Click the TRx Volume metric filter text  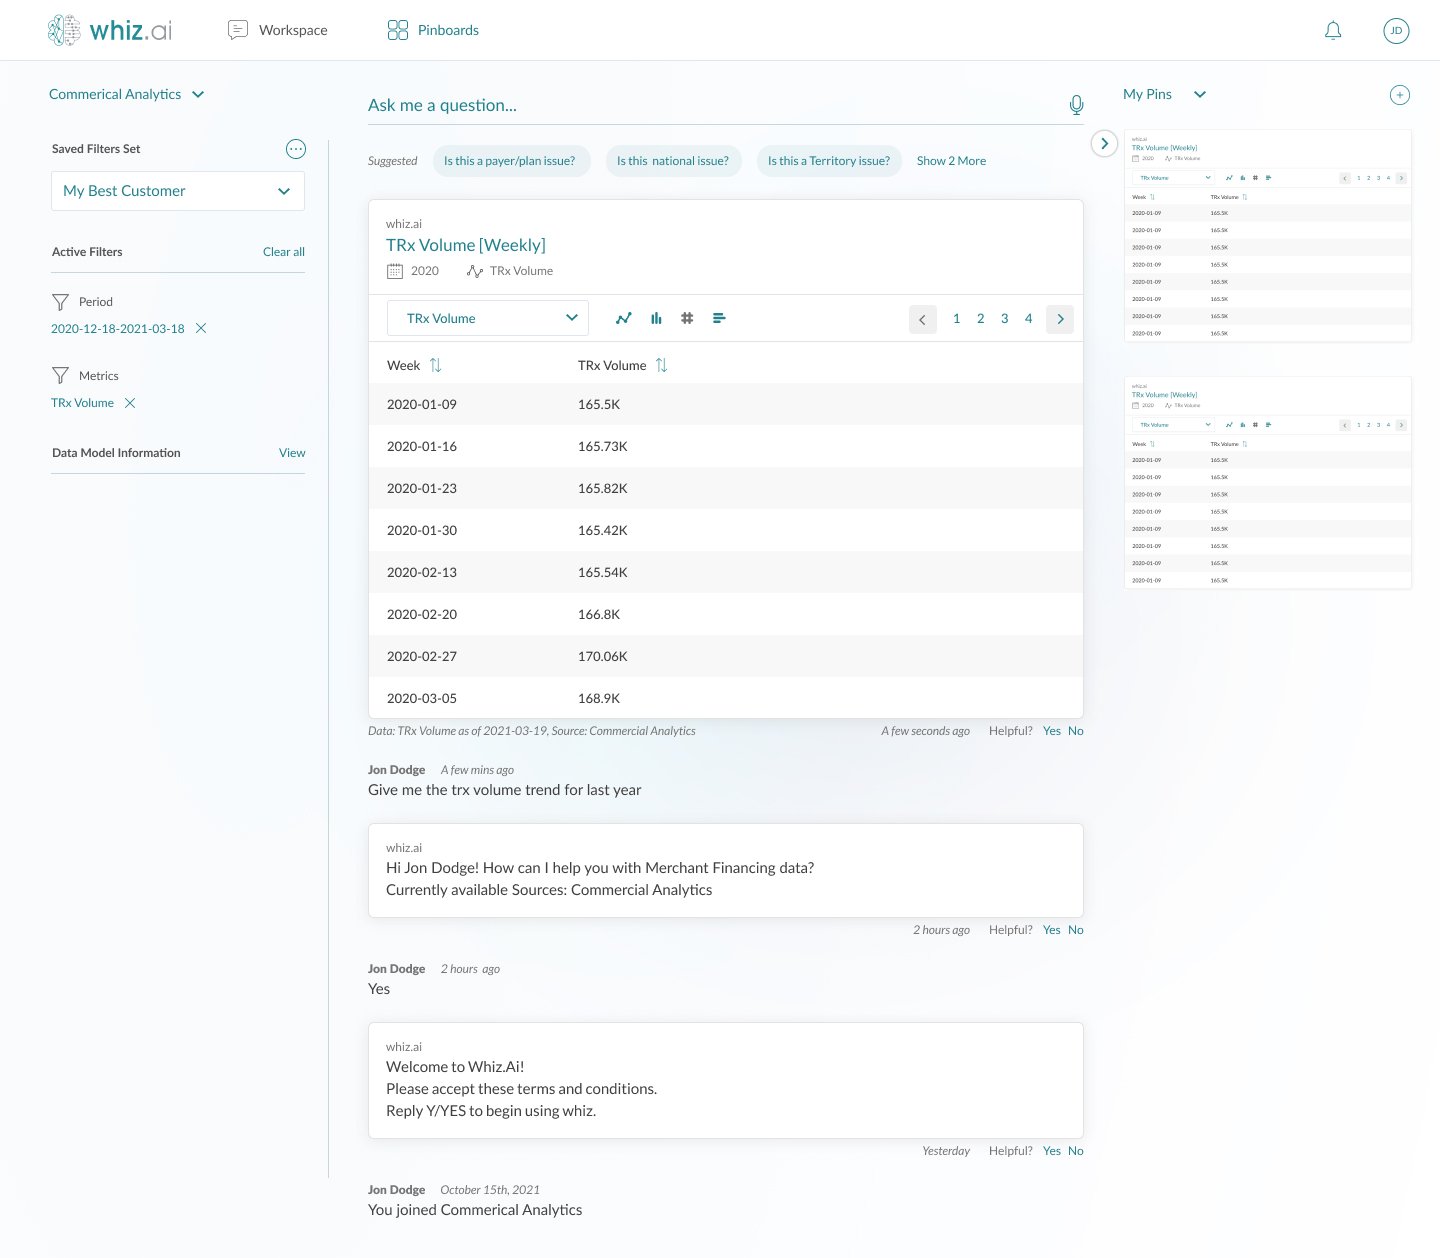pyautogui.click(x=83, y=403)
